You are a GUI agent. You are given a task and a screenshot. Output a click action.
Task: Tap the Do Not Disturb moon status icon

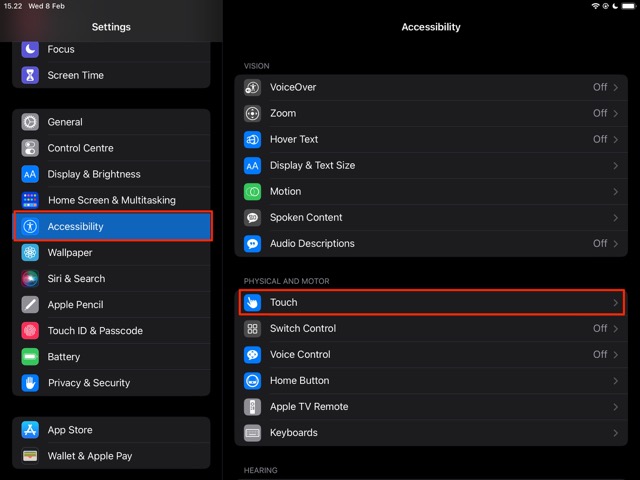pos(615,6)
